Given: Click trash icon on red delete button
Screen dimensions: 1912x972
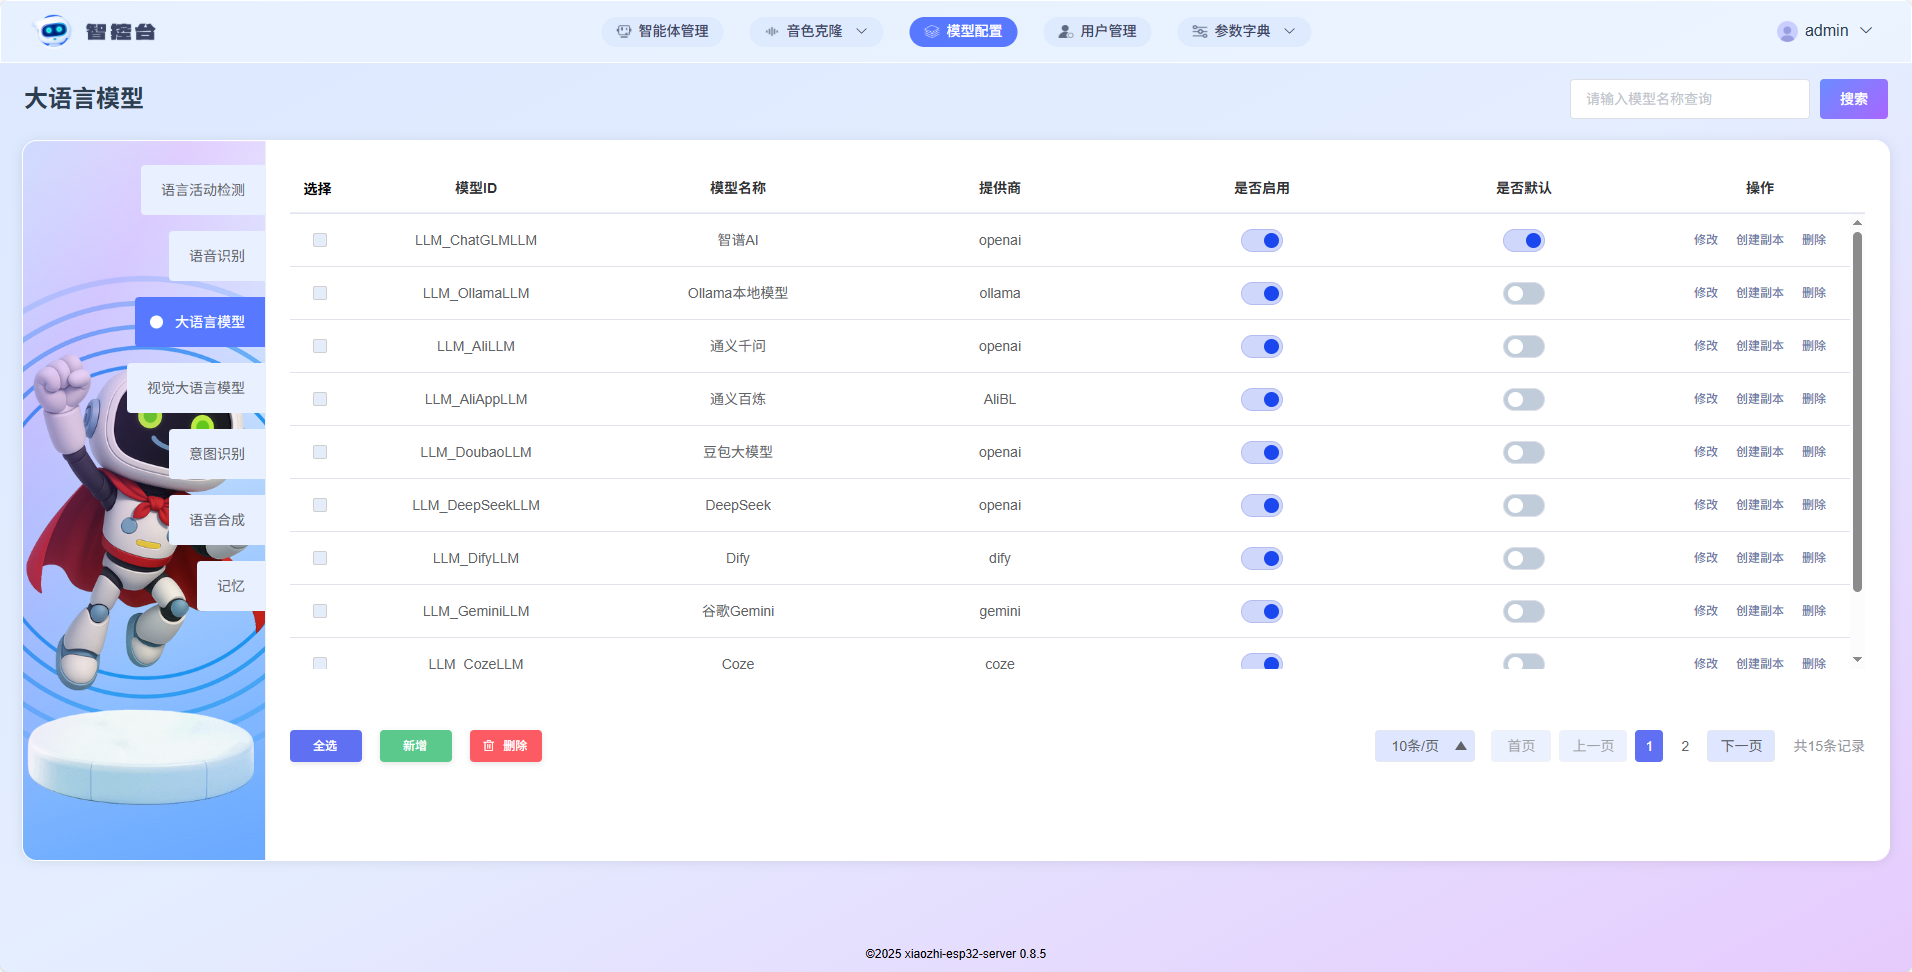Looking at the screenshot, I should [489, 746].
